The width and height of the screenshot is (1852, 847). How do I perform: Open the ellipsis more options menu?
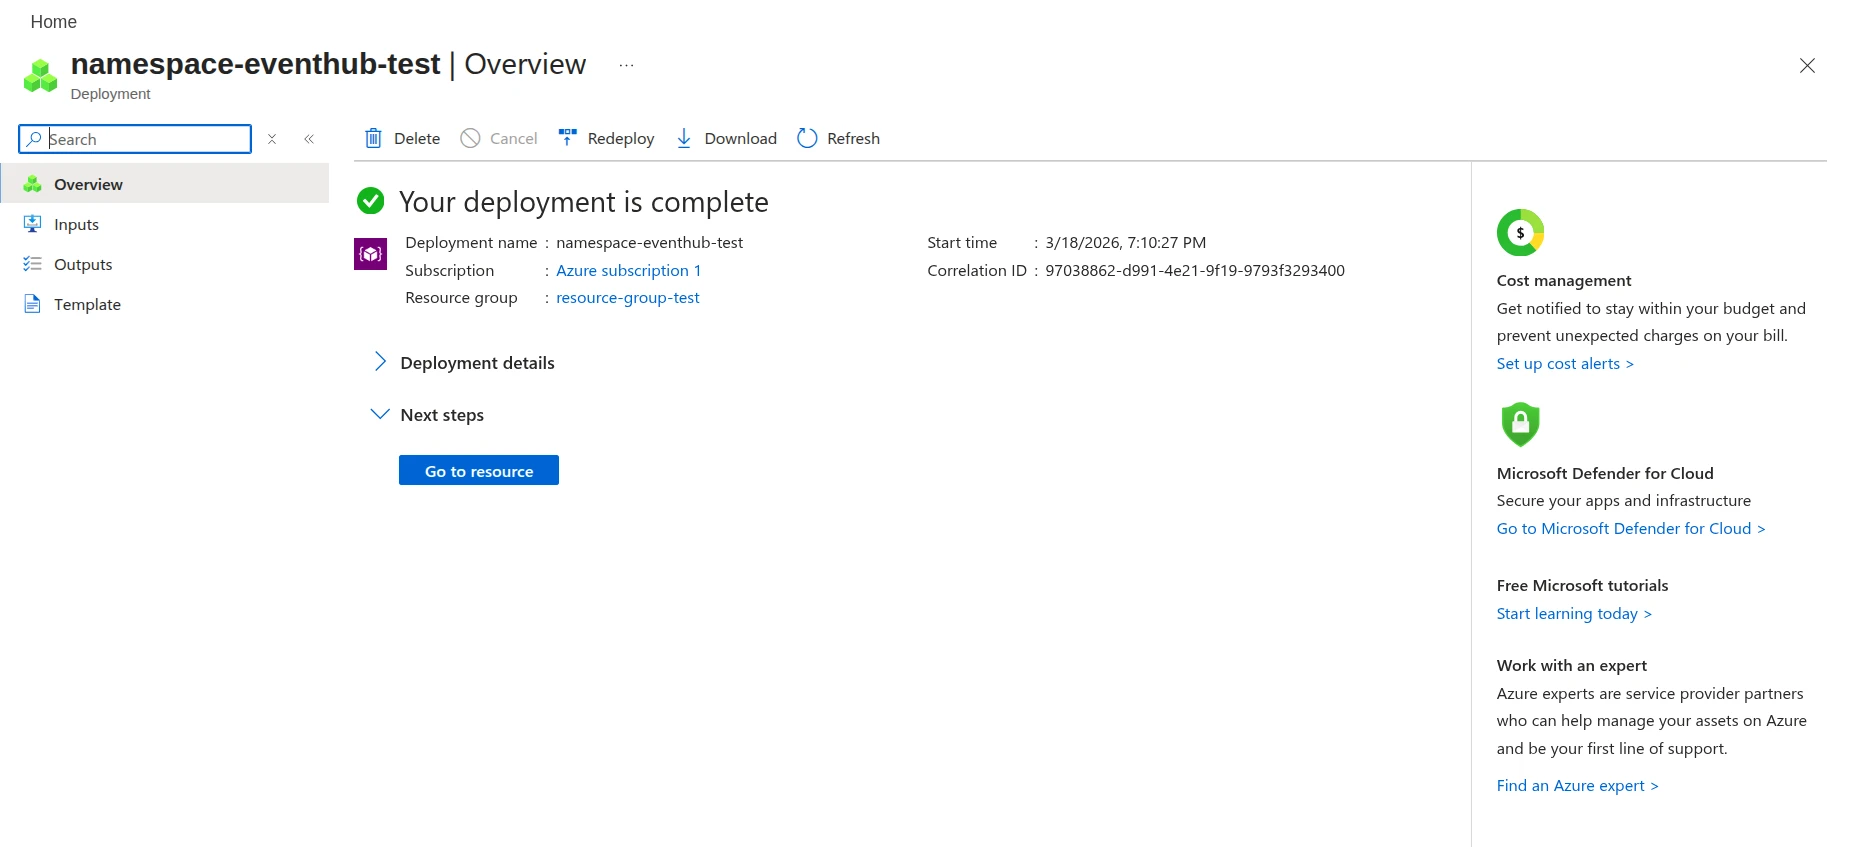click(x=626, y=65)
